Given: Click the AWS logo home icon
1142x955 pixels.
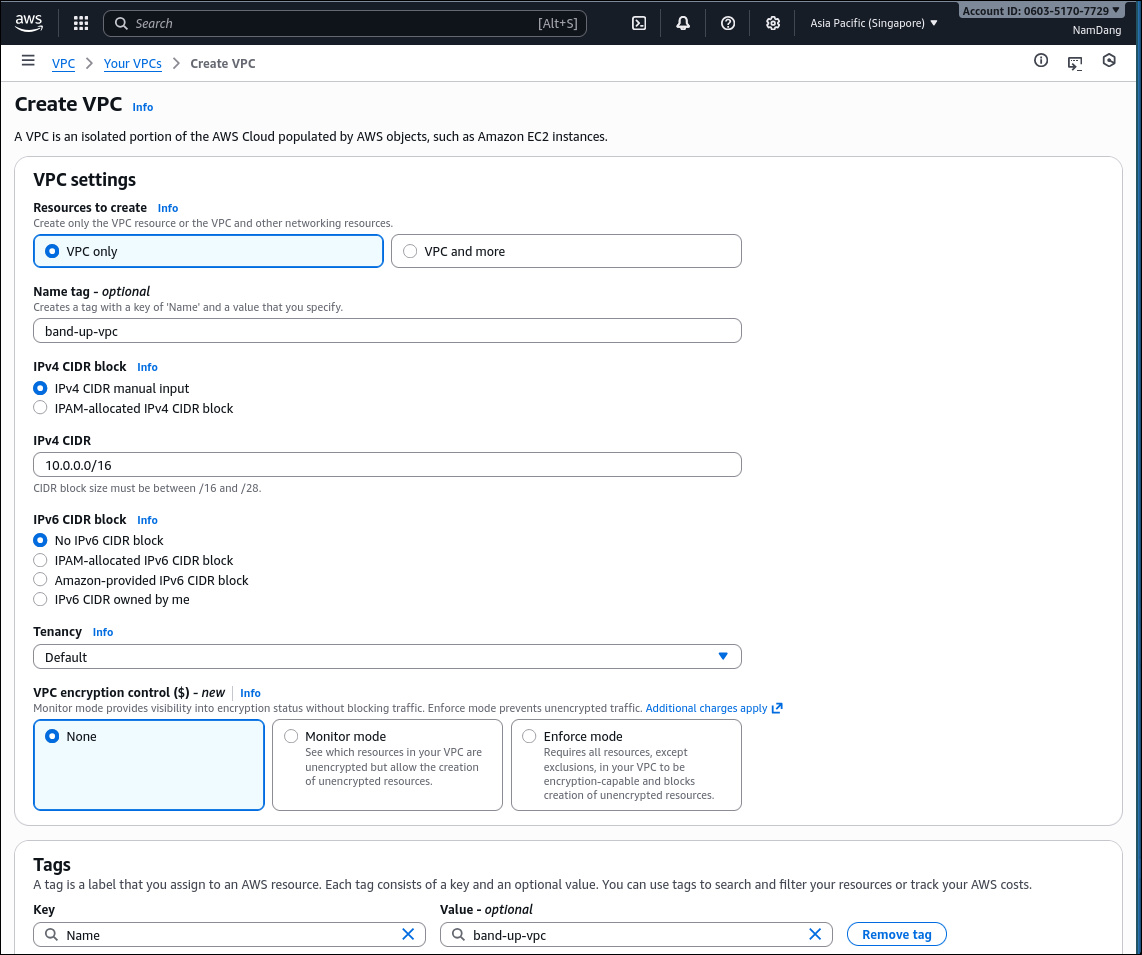Looking at the screenshot, I should (x=29, y=22).
